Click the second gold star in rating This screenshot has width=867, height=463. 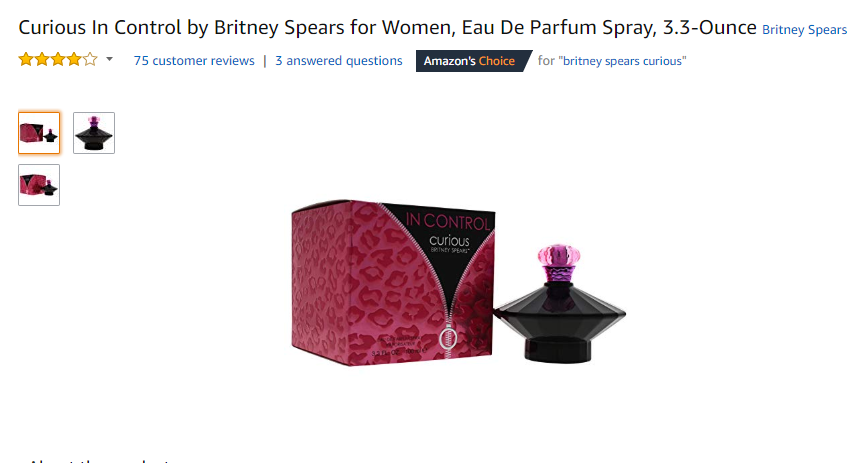tap(42, 59)
